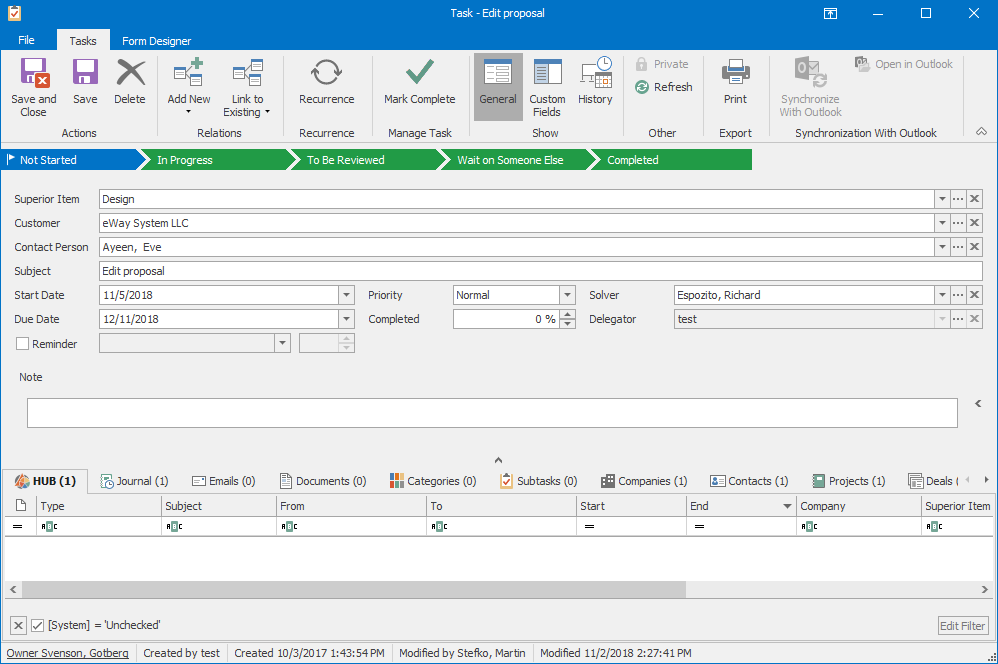
Task: Open the Recurrence settings icon
Action: (x=327, y=73)
